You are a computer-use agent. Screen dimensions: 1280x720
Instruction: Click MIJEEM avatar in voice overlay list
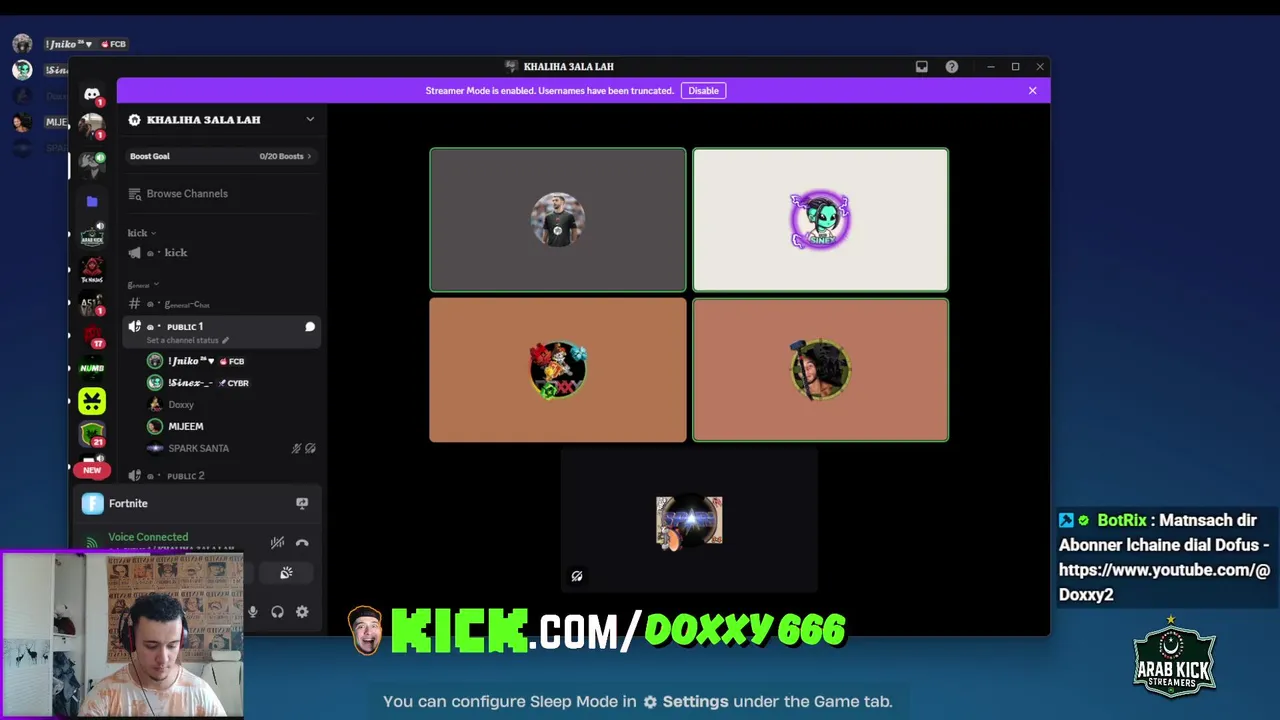(x=21, y=122)
